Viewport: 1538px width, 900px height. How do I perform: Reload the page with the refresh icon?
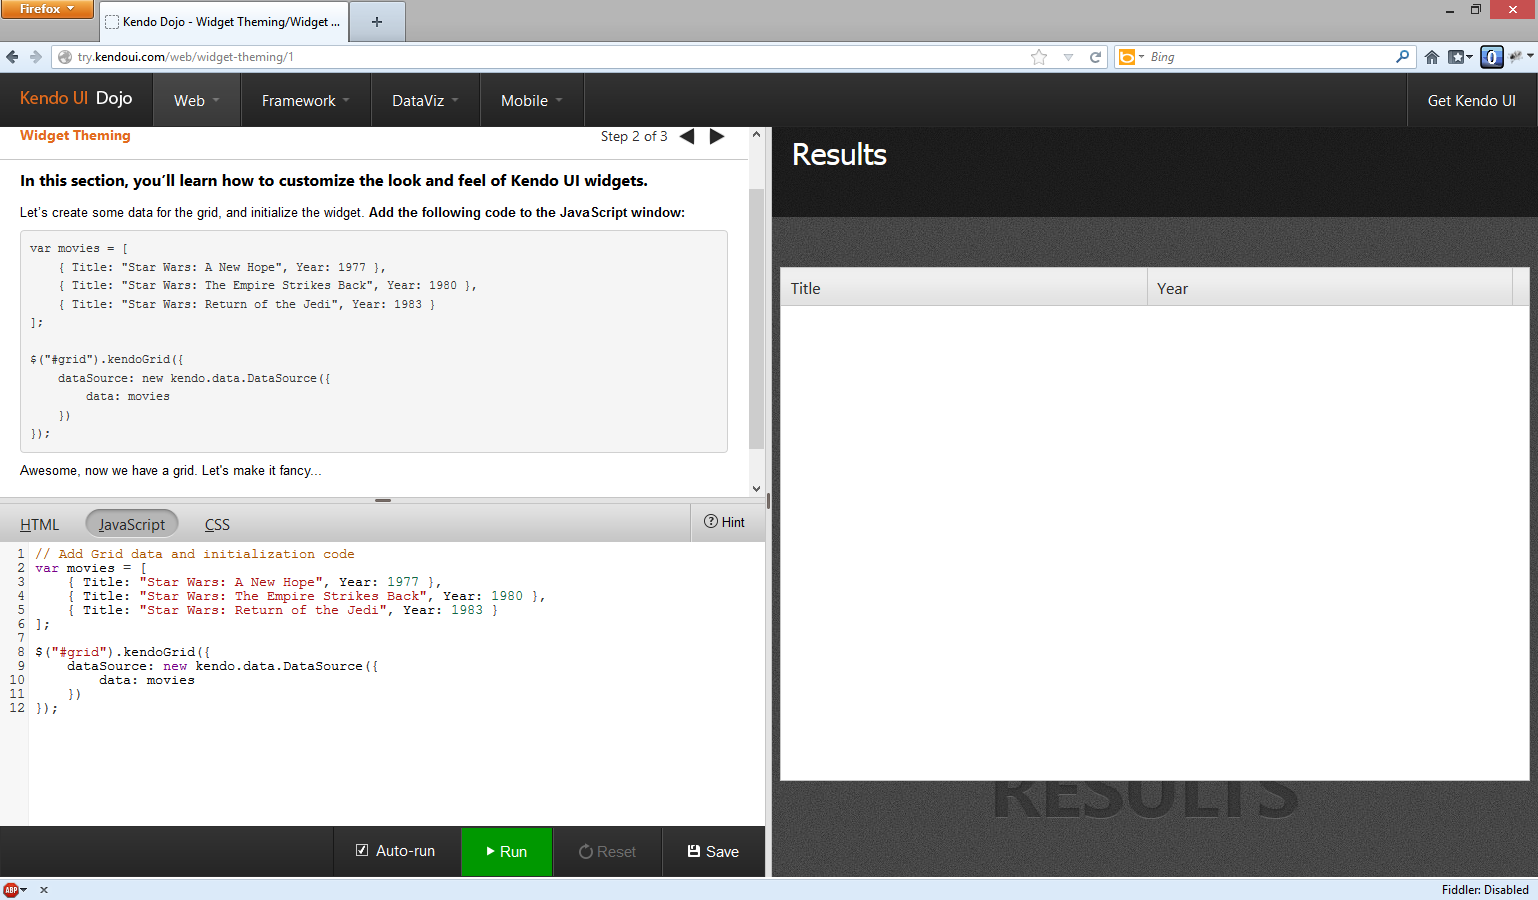coord(1095,57)
